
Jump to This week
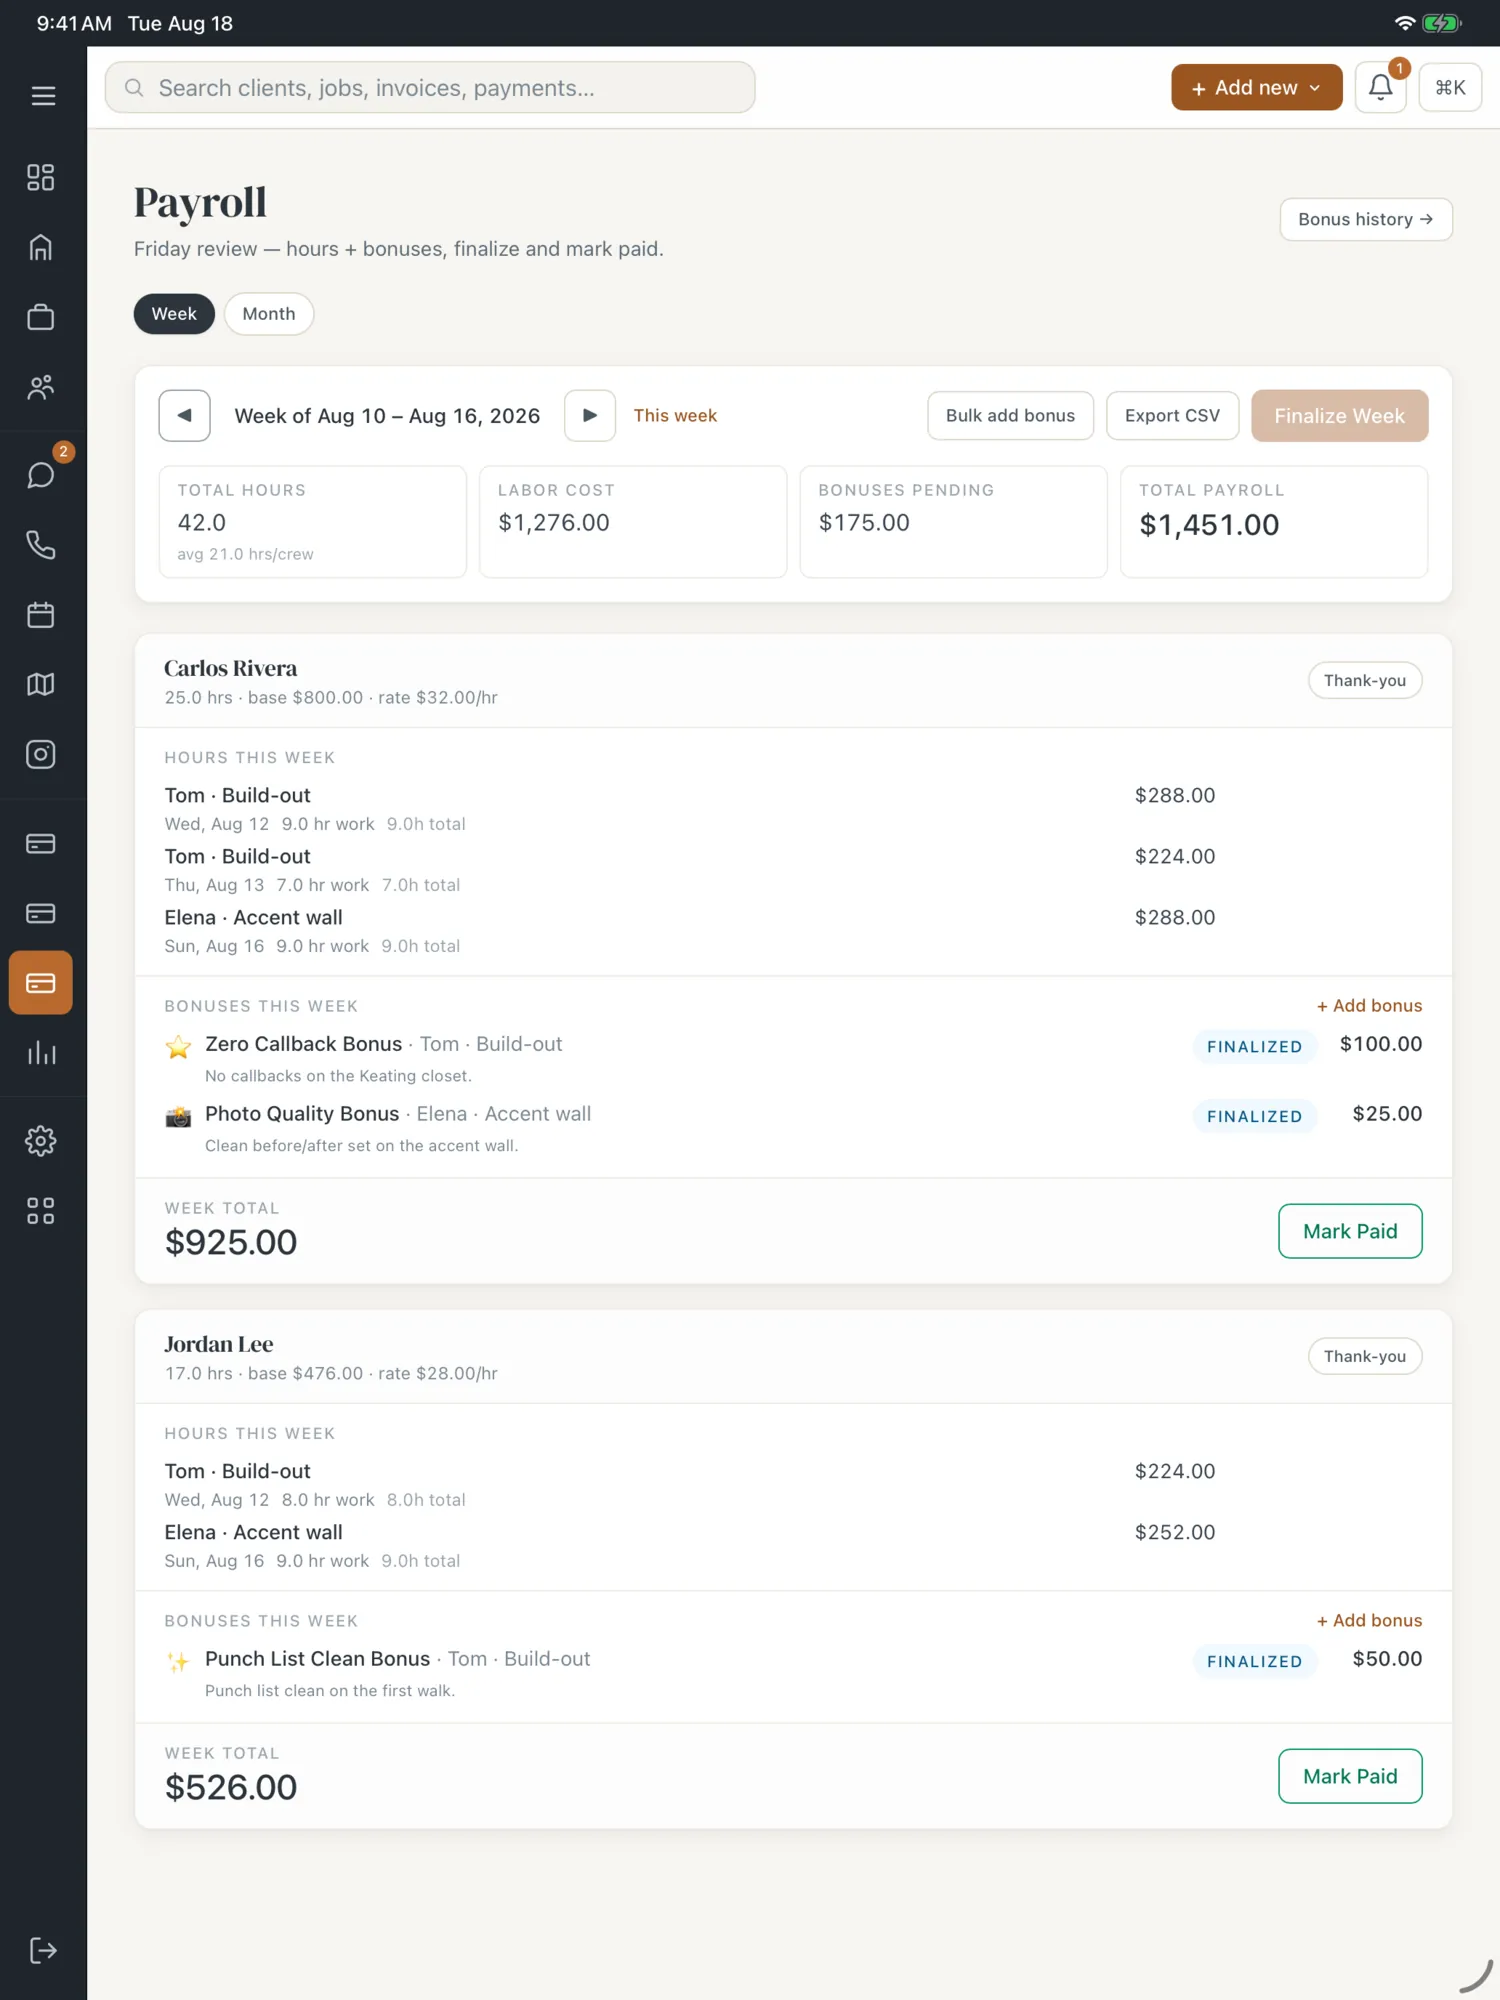click(675, 416)
